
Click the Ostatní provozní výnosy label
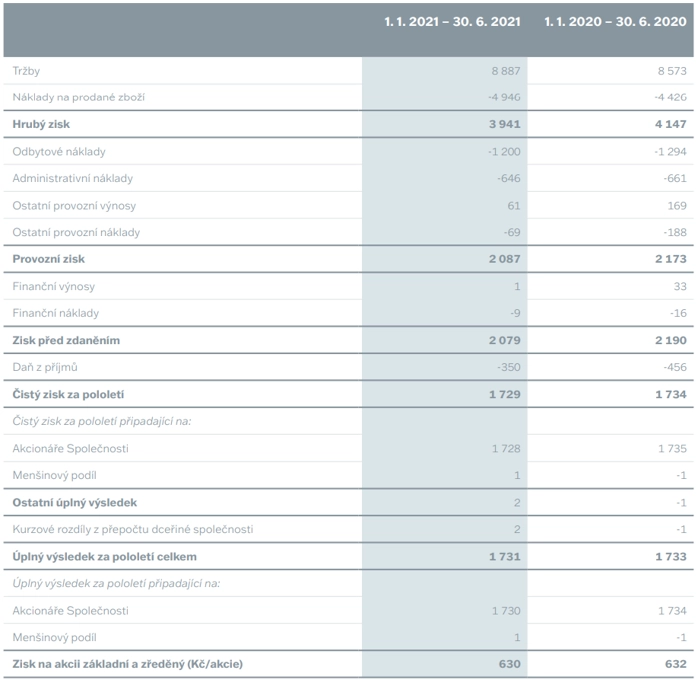pos(74,206)
